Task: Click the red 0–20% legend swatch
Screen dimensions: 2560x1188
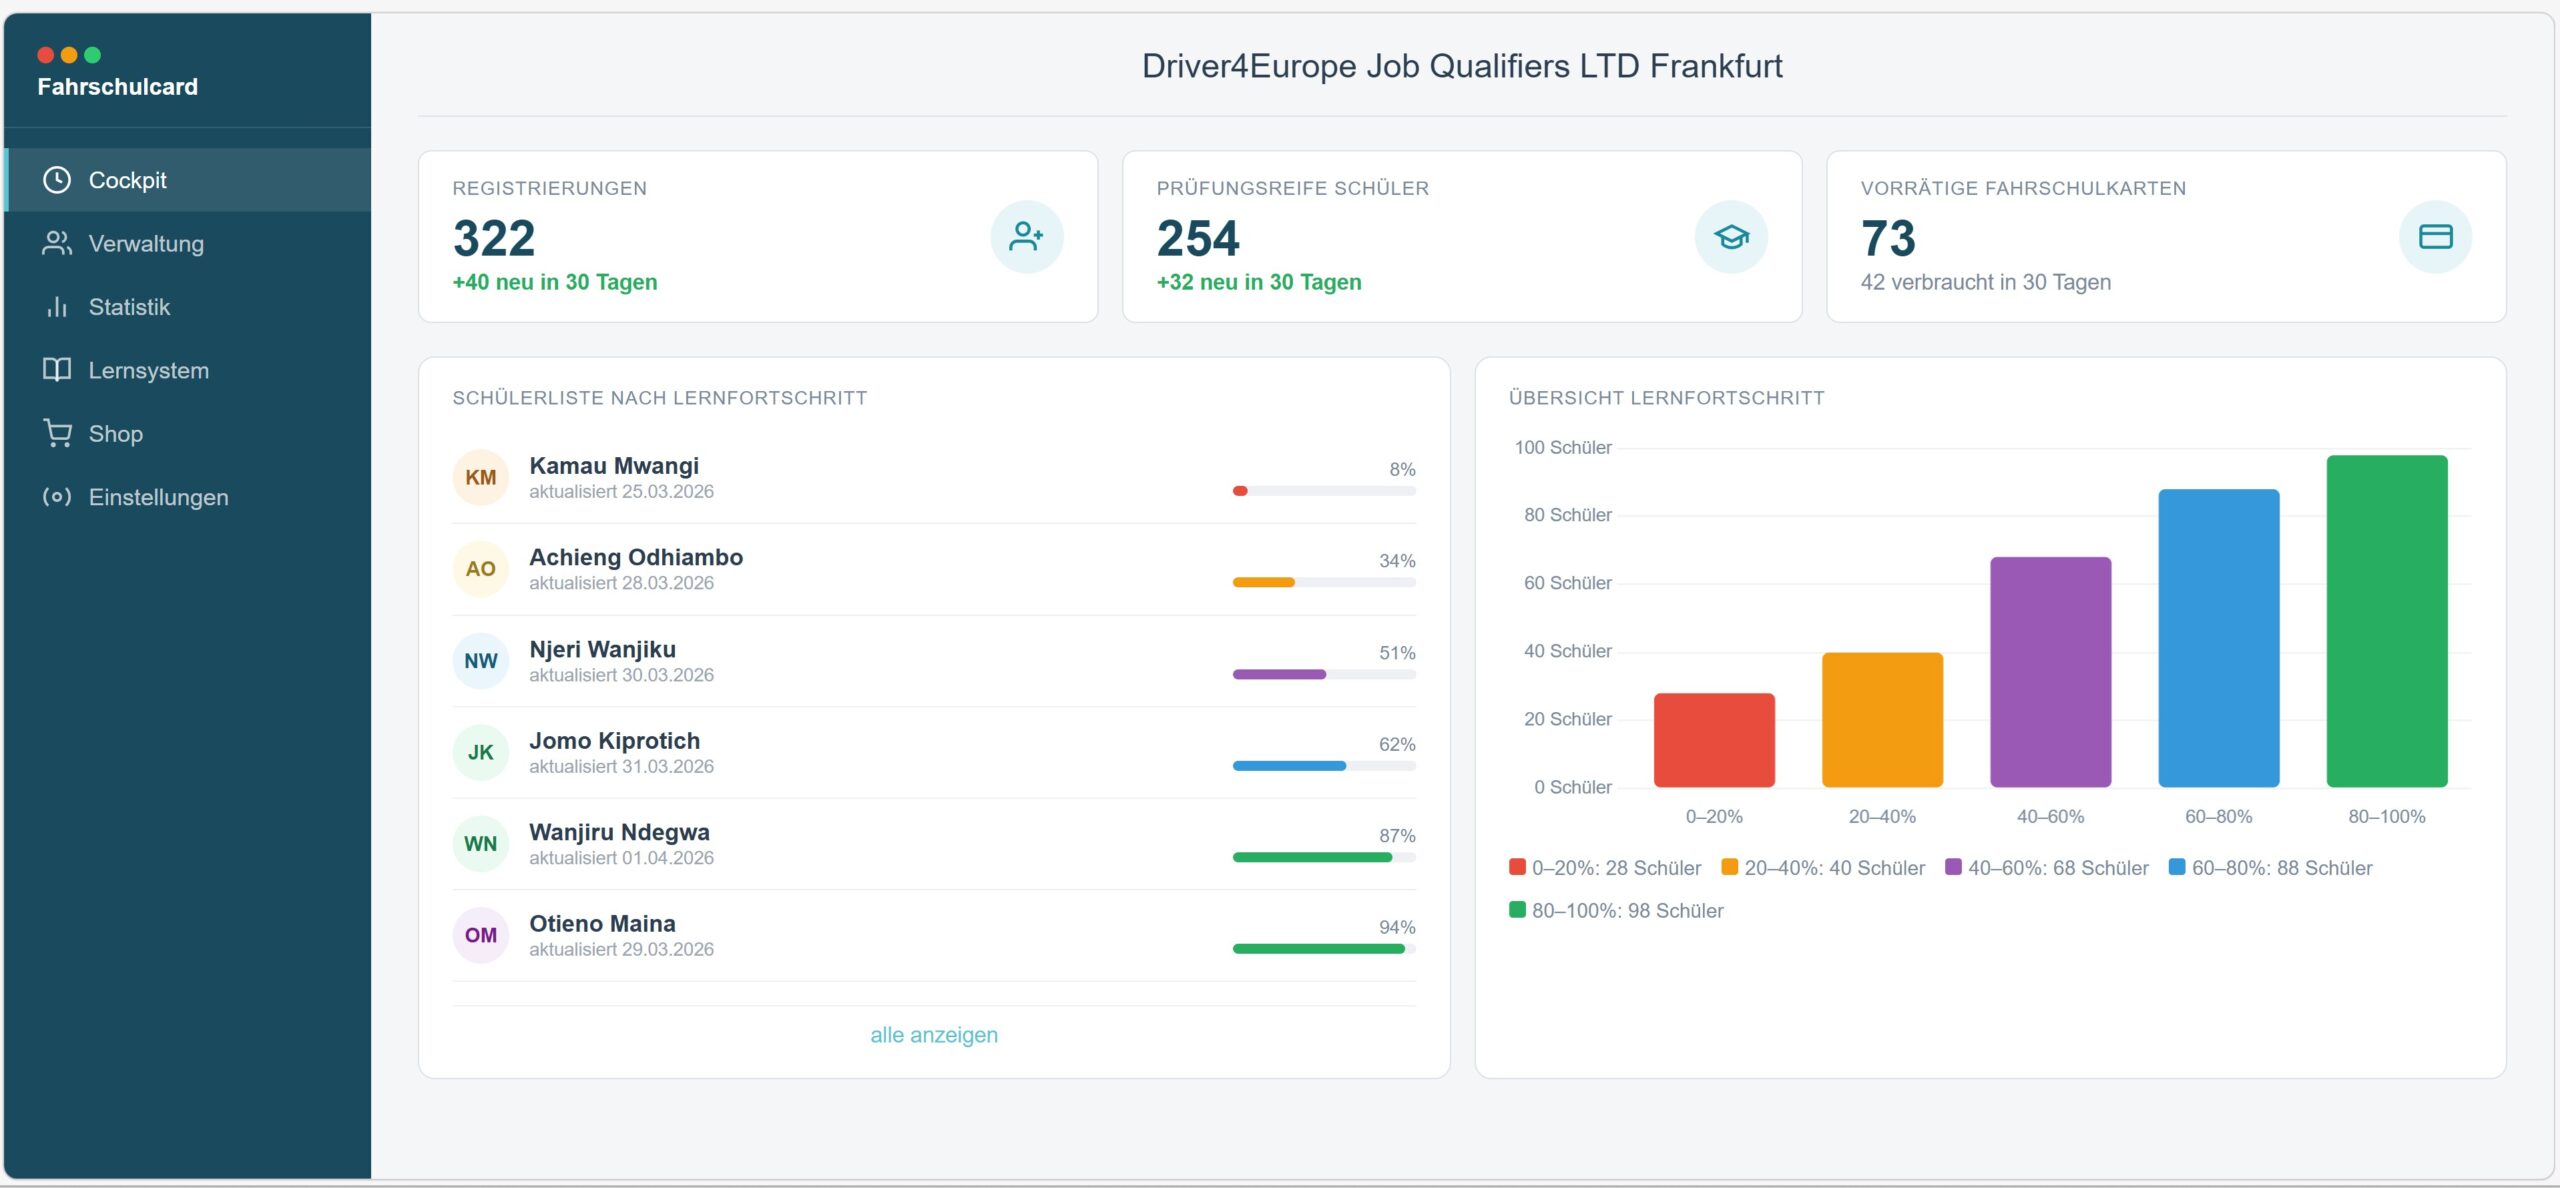Action: click(x=1517, y=867)
